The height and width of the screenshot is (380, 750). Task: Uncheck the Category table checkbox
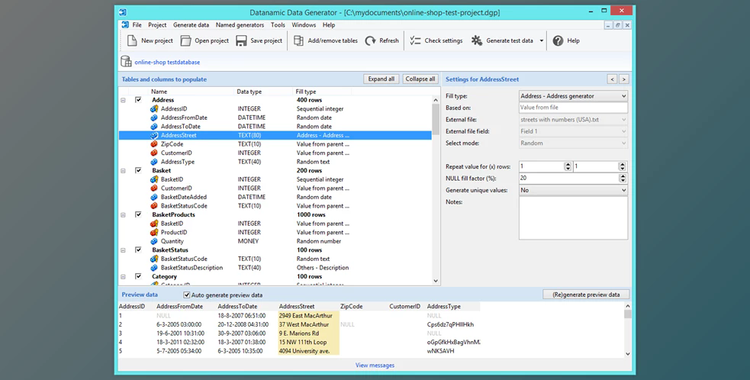pos(138,276)
